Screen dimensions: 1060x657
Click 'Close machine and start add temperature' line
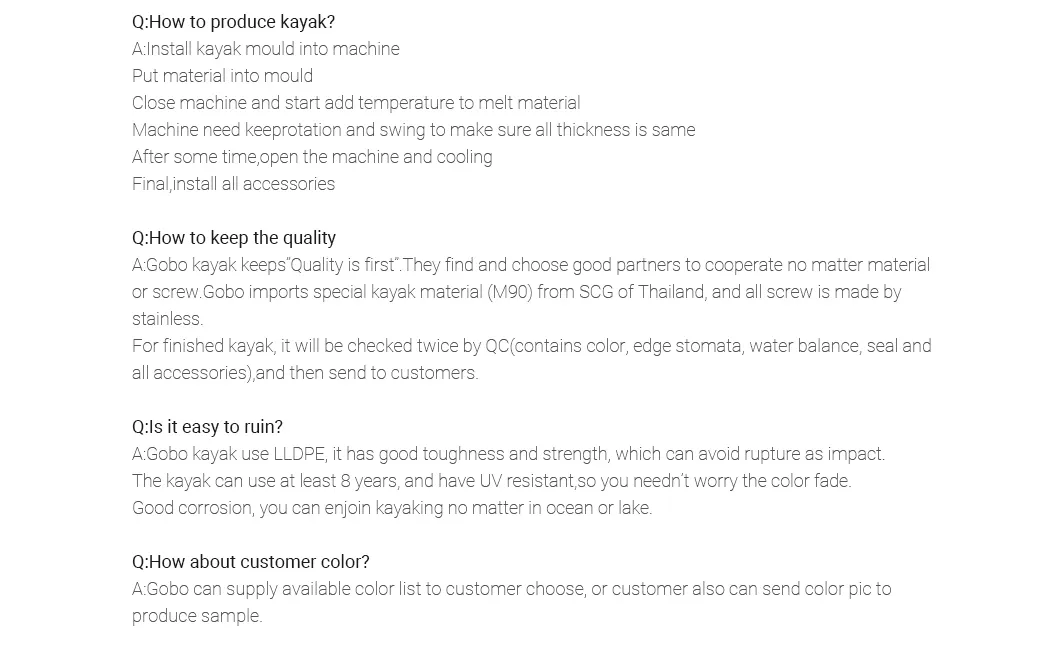[356, 103]
